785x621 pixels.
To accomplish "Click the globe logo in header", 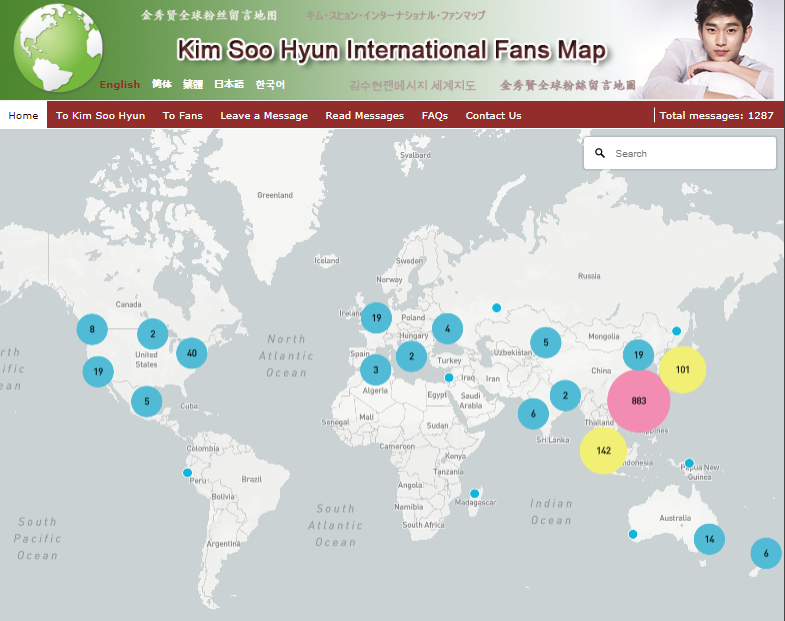I will (x=58, y=48).
